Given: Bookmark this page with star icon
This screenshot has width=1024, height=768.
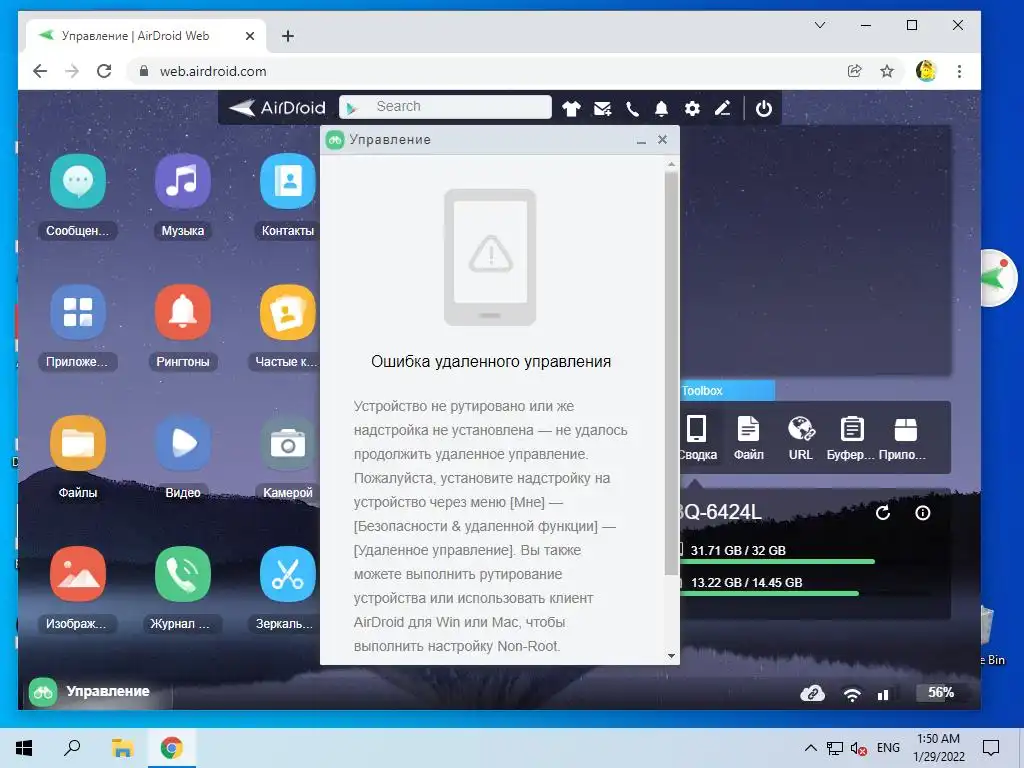Looking at the screenshot, I should (887, 71).
